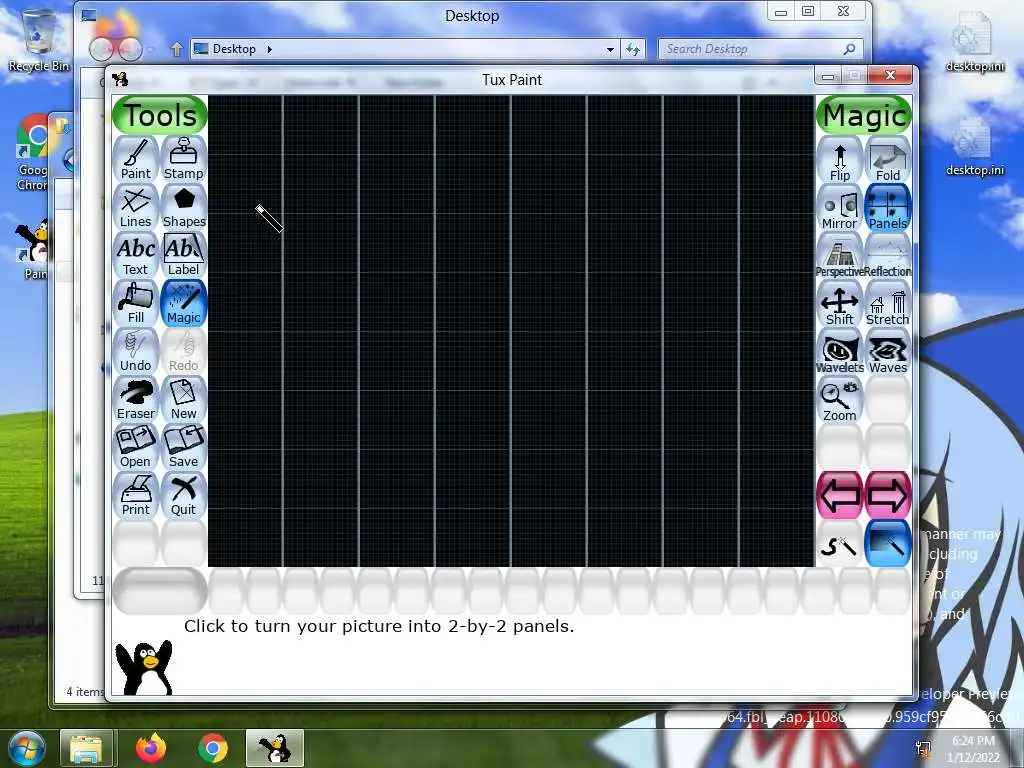Choose the Wavelets magic effect
This screenshot has height=768, width=1024.
click(x=840, y=353)
